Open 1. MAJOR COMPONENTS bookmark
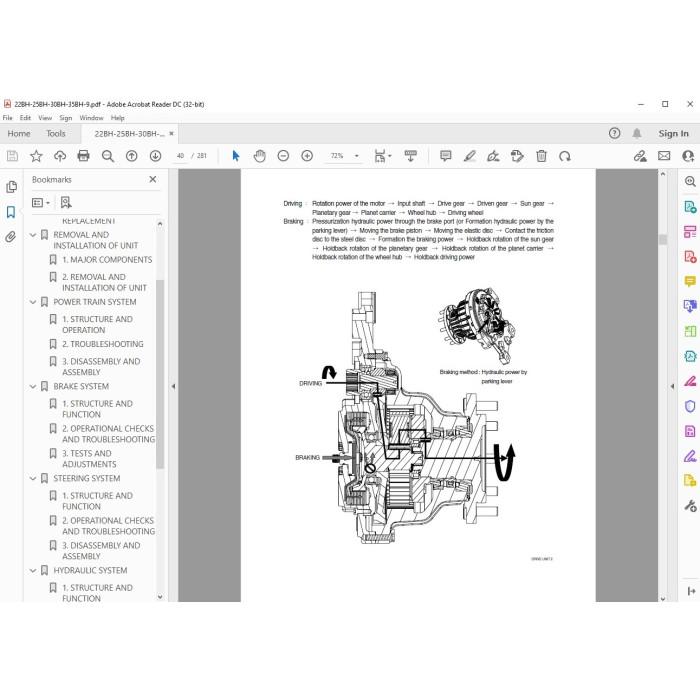This screenshot has width=700, height=700. tap(107, 259)
